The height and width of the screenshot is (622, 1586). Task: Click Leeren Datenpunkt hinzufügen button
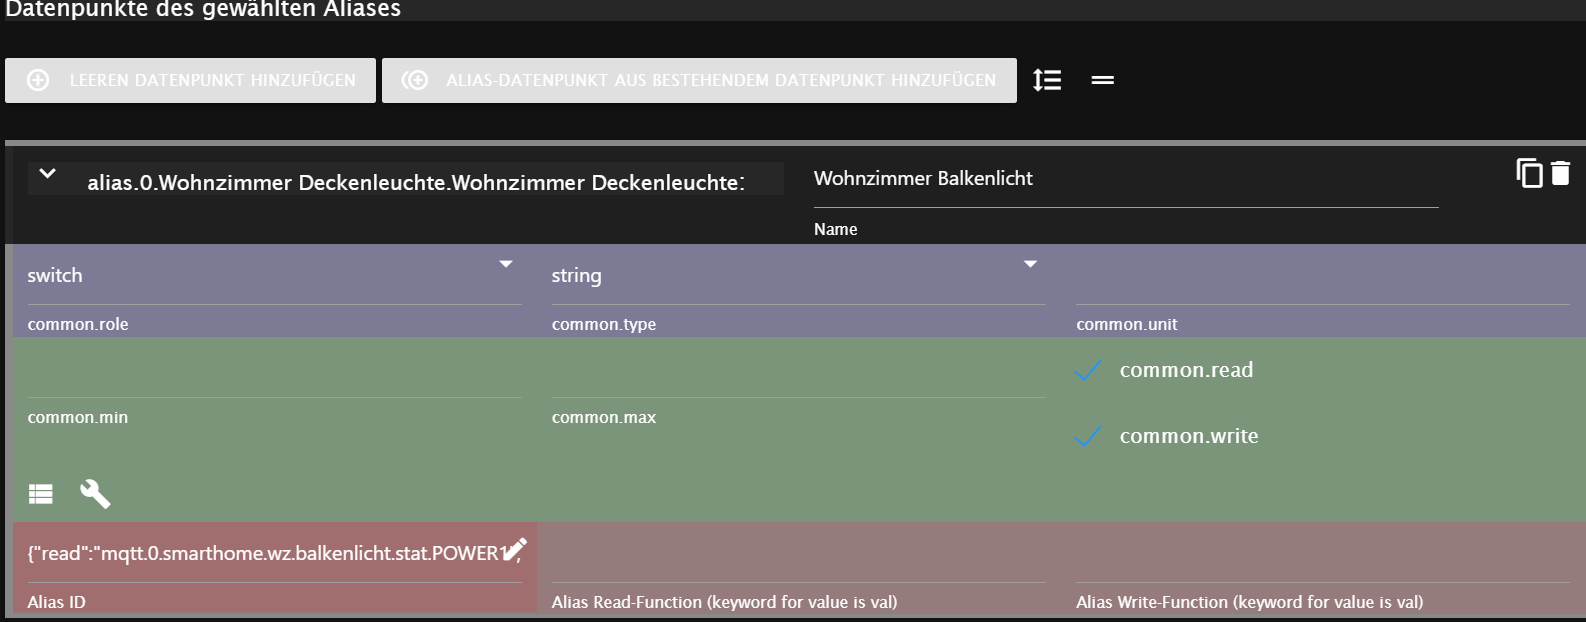pos(190,80)
